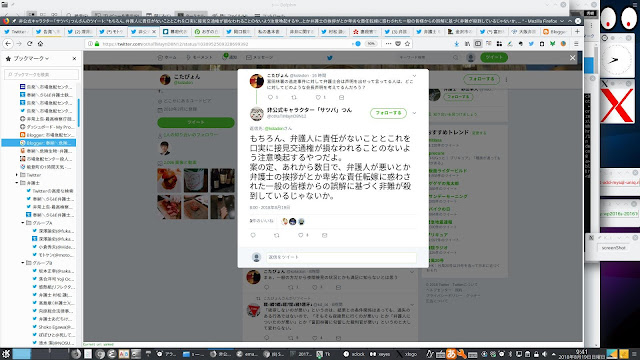Switch to the 私の基本書 tab
The width and height of the screenshot is (640, 360).
[269, 31]
